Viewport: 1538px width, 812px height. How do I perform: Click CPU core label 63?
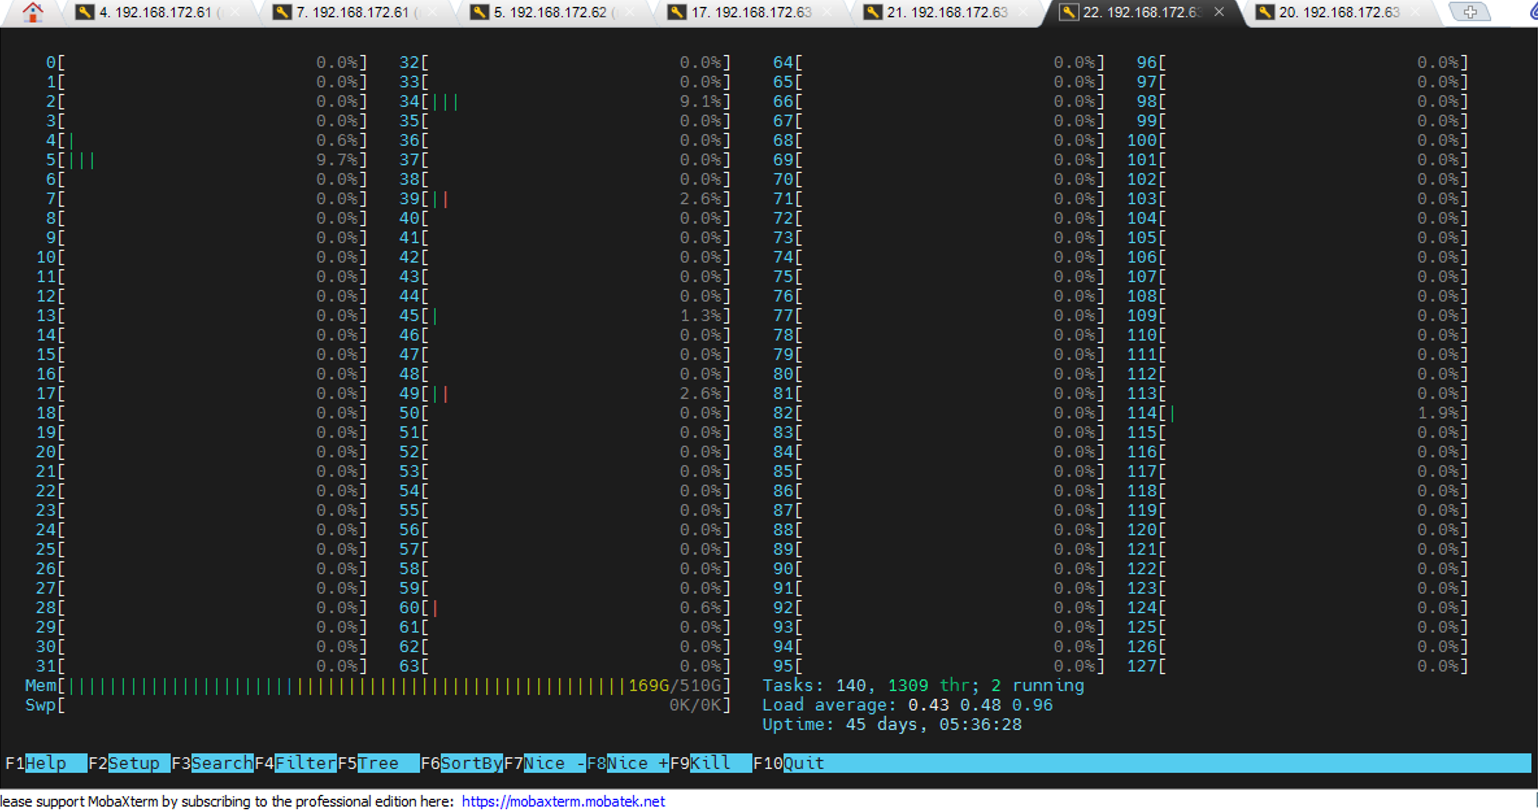tap(409, 666)
